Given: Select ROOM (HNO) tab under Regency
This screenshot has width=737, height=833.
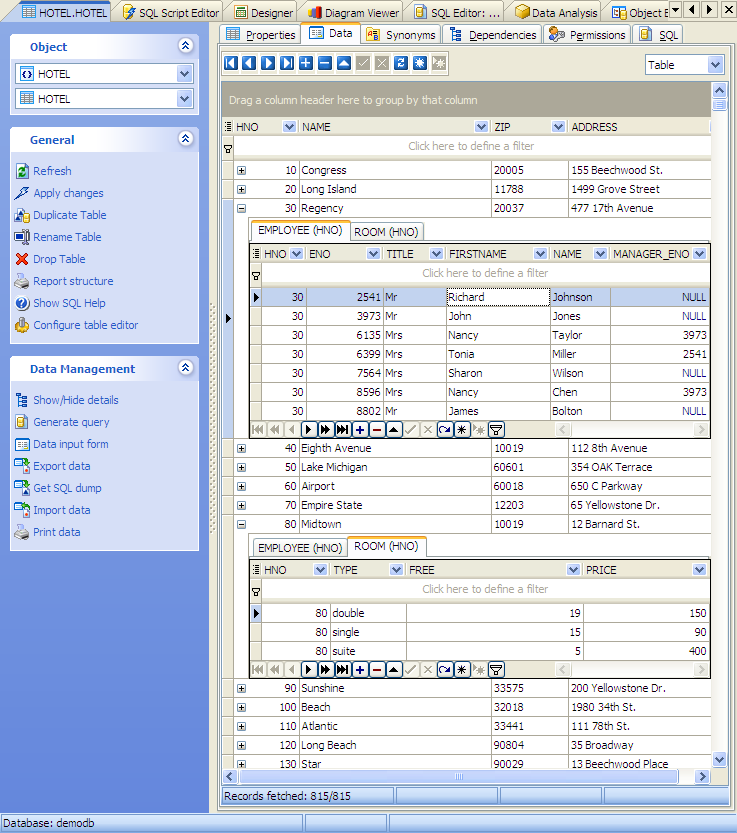Looking at the screenshot, I should tap(386, 232).
